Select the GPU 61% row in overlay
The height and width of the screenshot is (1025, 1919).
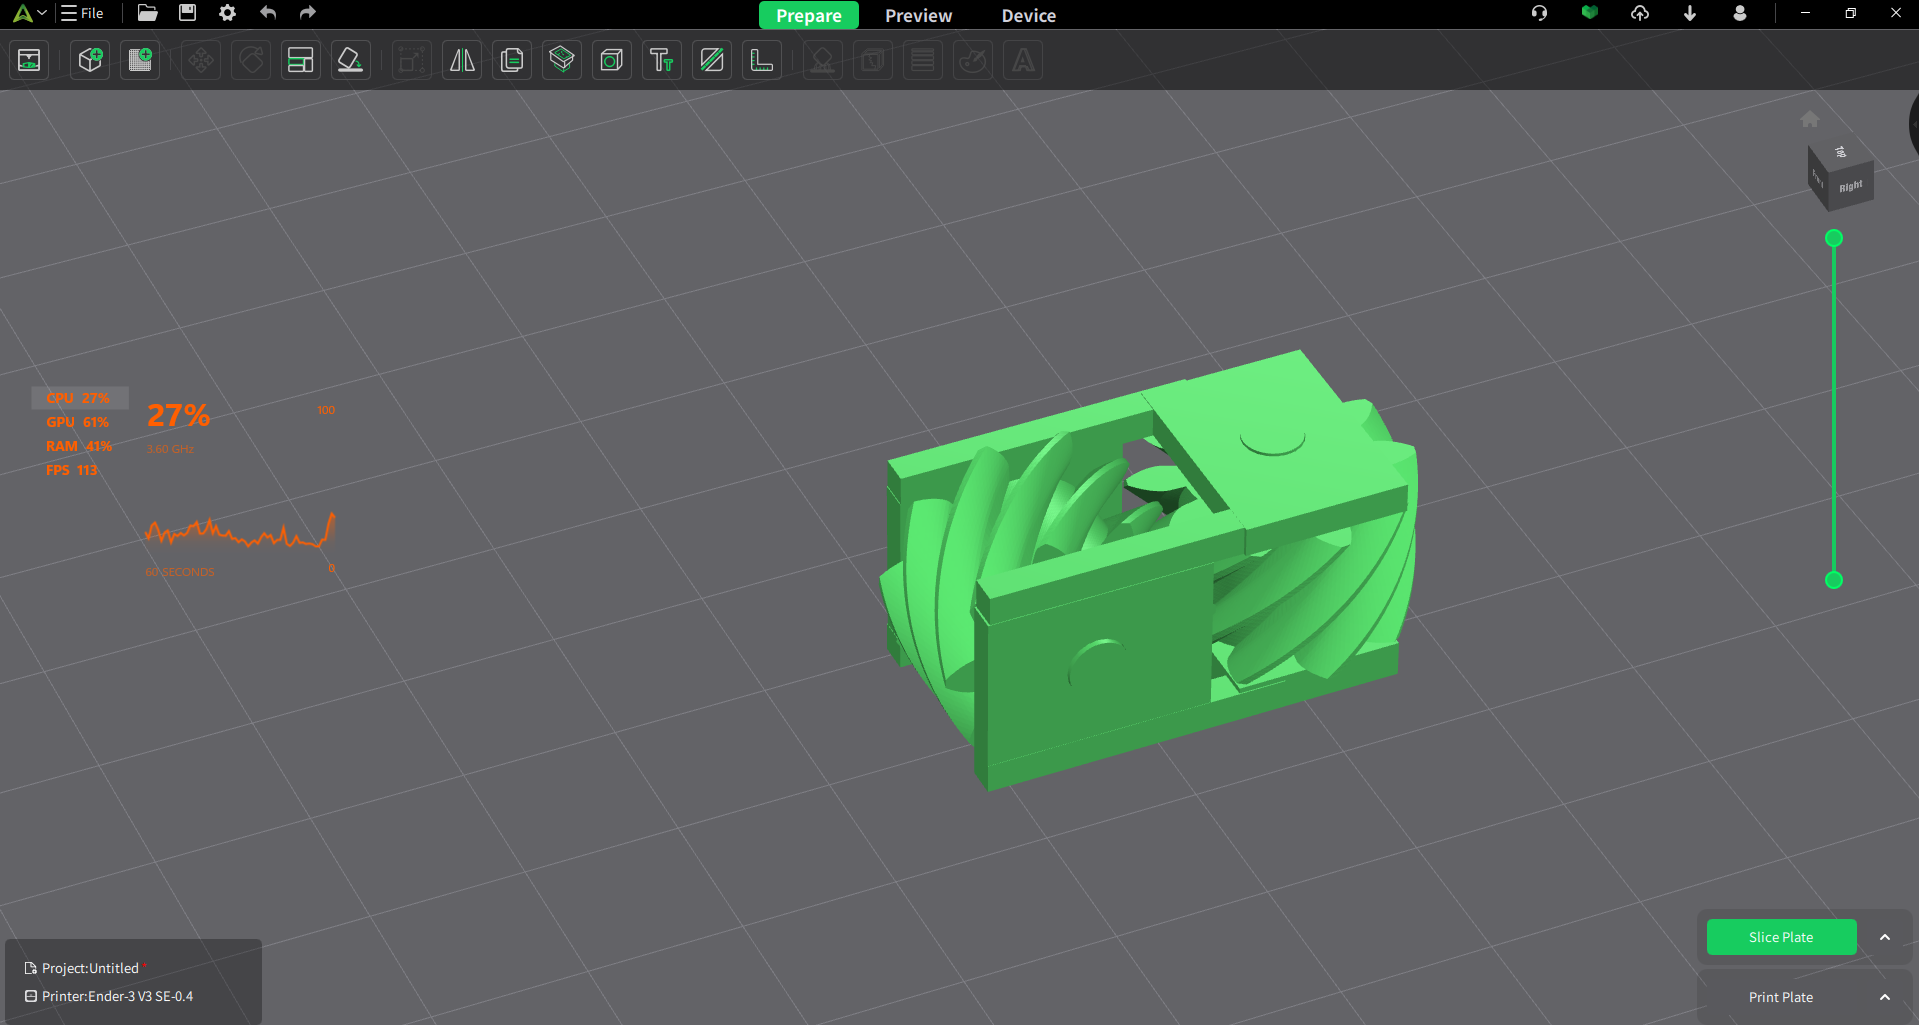[x=78, y=422]
